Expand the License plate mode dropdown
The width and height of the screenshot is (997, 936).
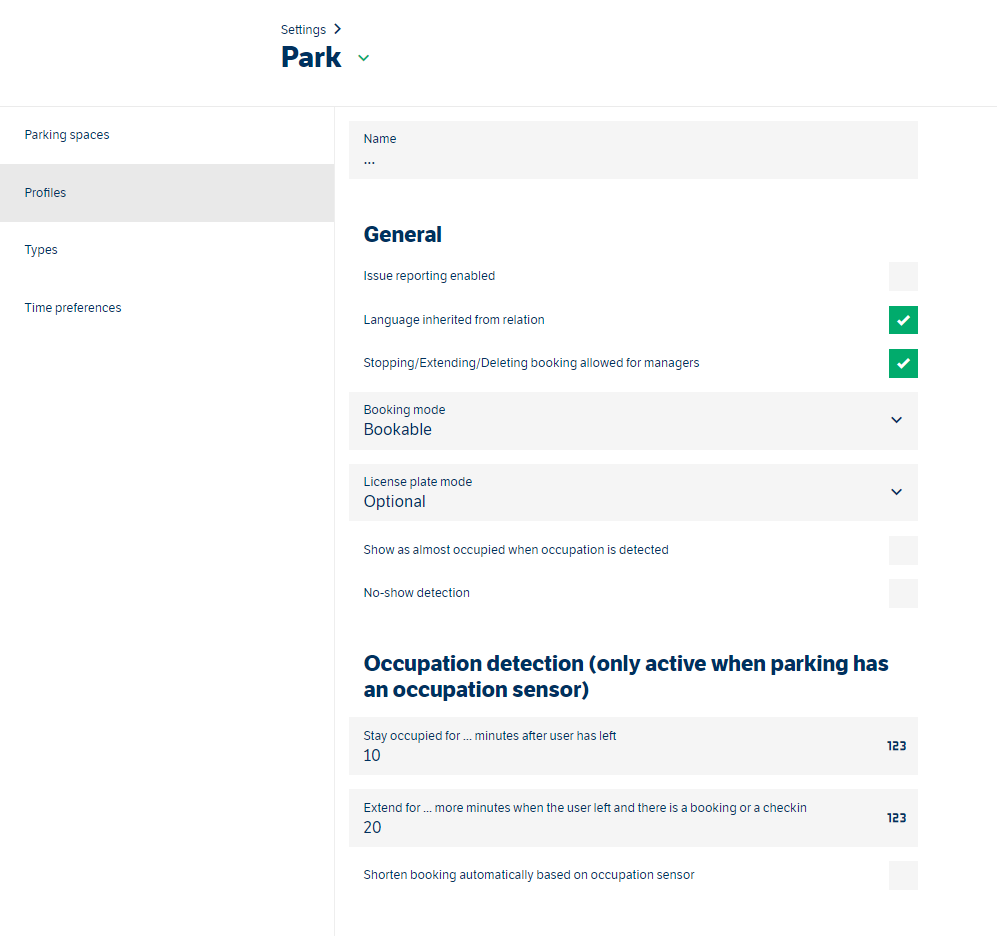pyautogui.click(x=633, y=493)
